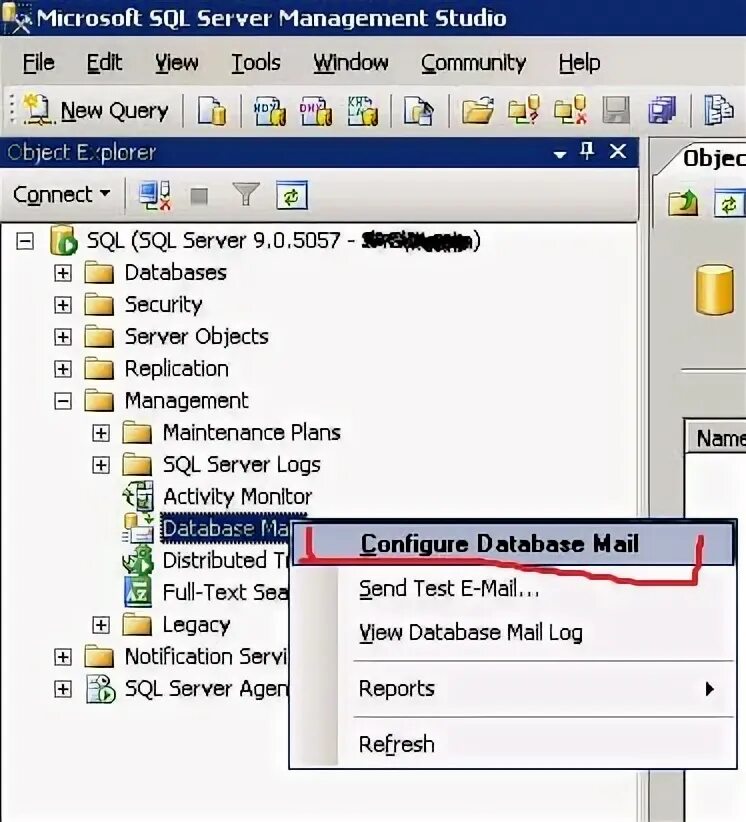Click the Disconnect icon in Object Explorer

(x=155, y=196)
